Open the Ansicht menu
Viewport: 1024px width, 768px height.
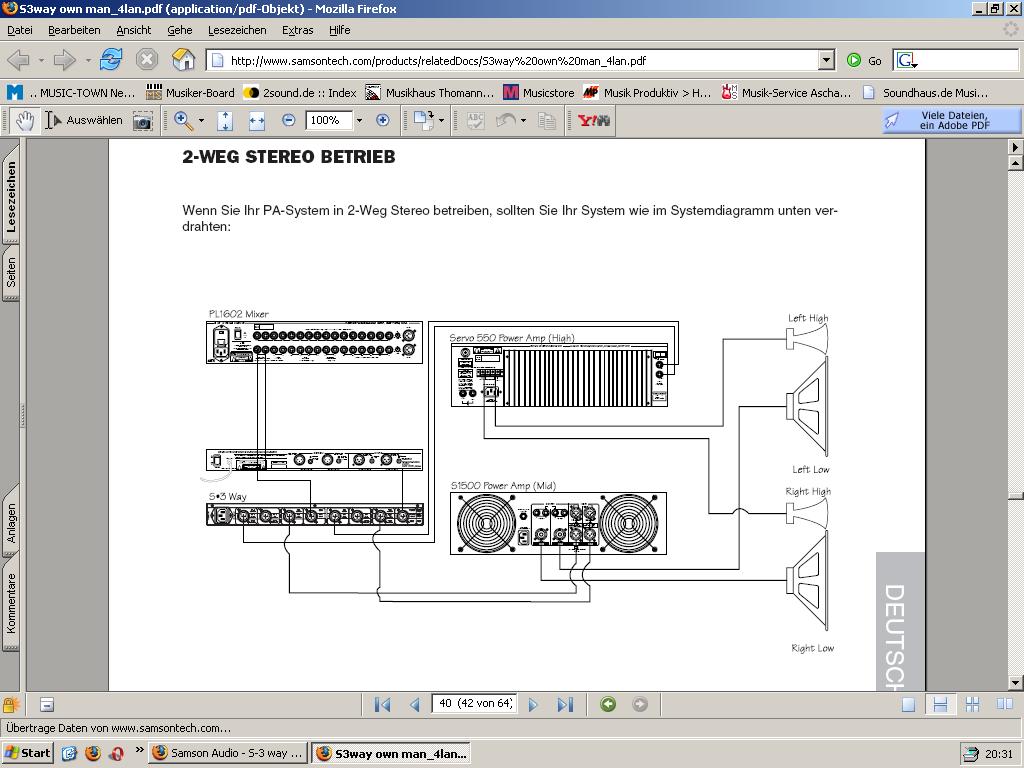point(133,30)
